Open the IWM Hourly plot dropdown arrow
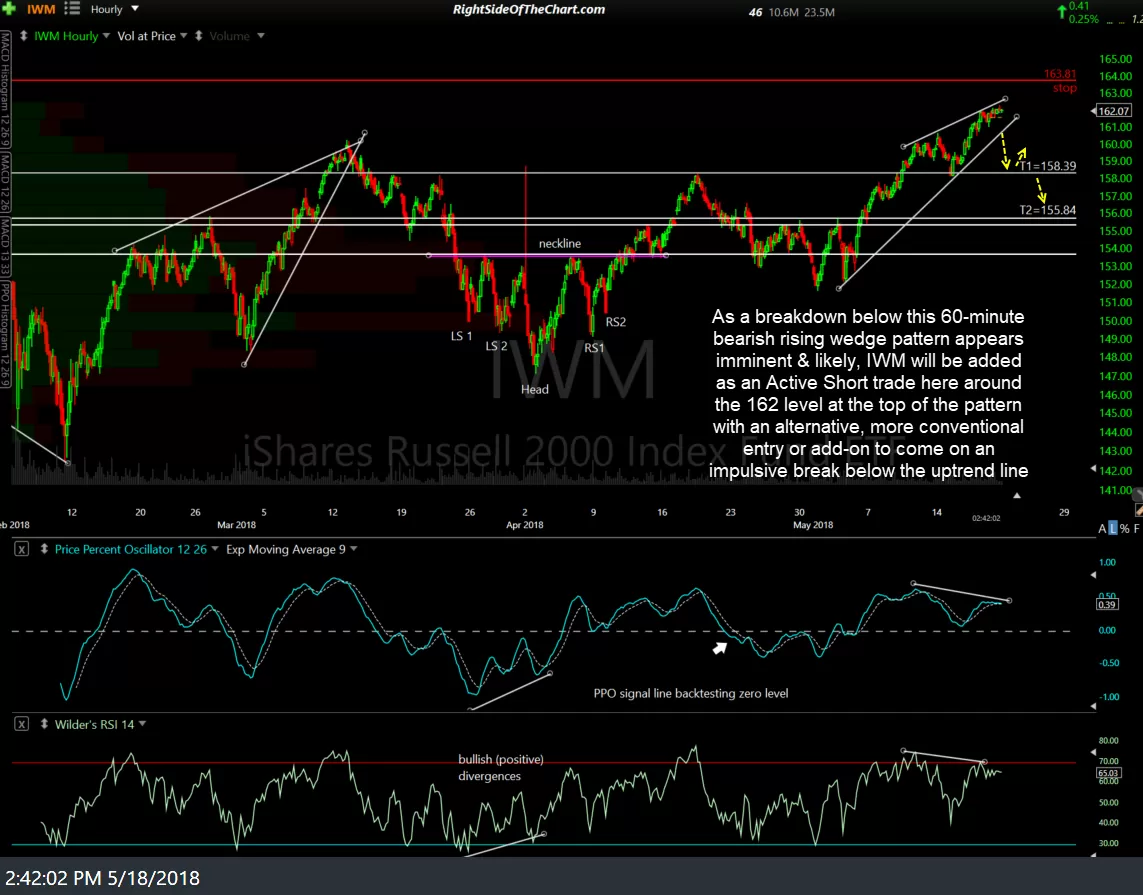This screenshot has width=1143, height=895. (106, 36)
